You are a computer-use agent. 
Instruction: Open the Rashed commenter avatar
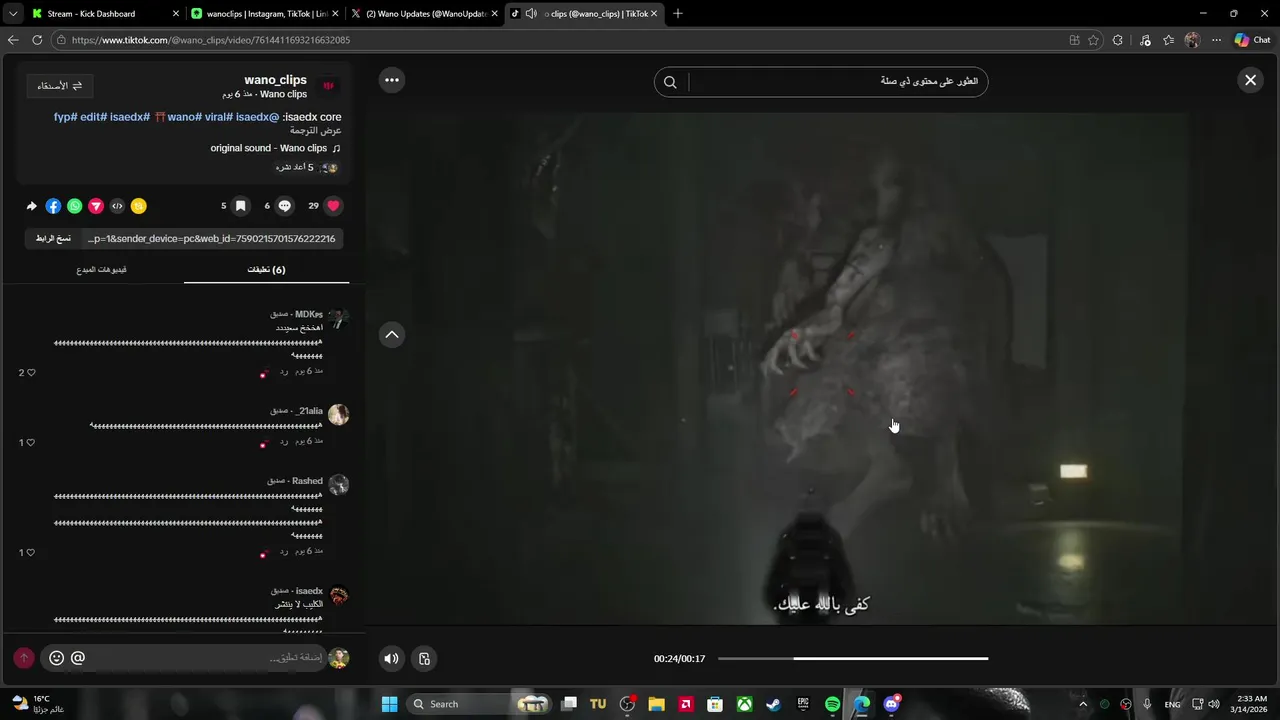pyautogui.click(x=339, y=485)
